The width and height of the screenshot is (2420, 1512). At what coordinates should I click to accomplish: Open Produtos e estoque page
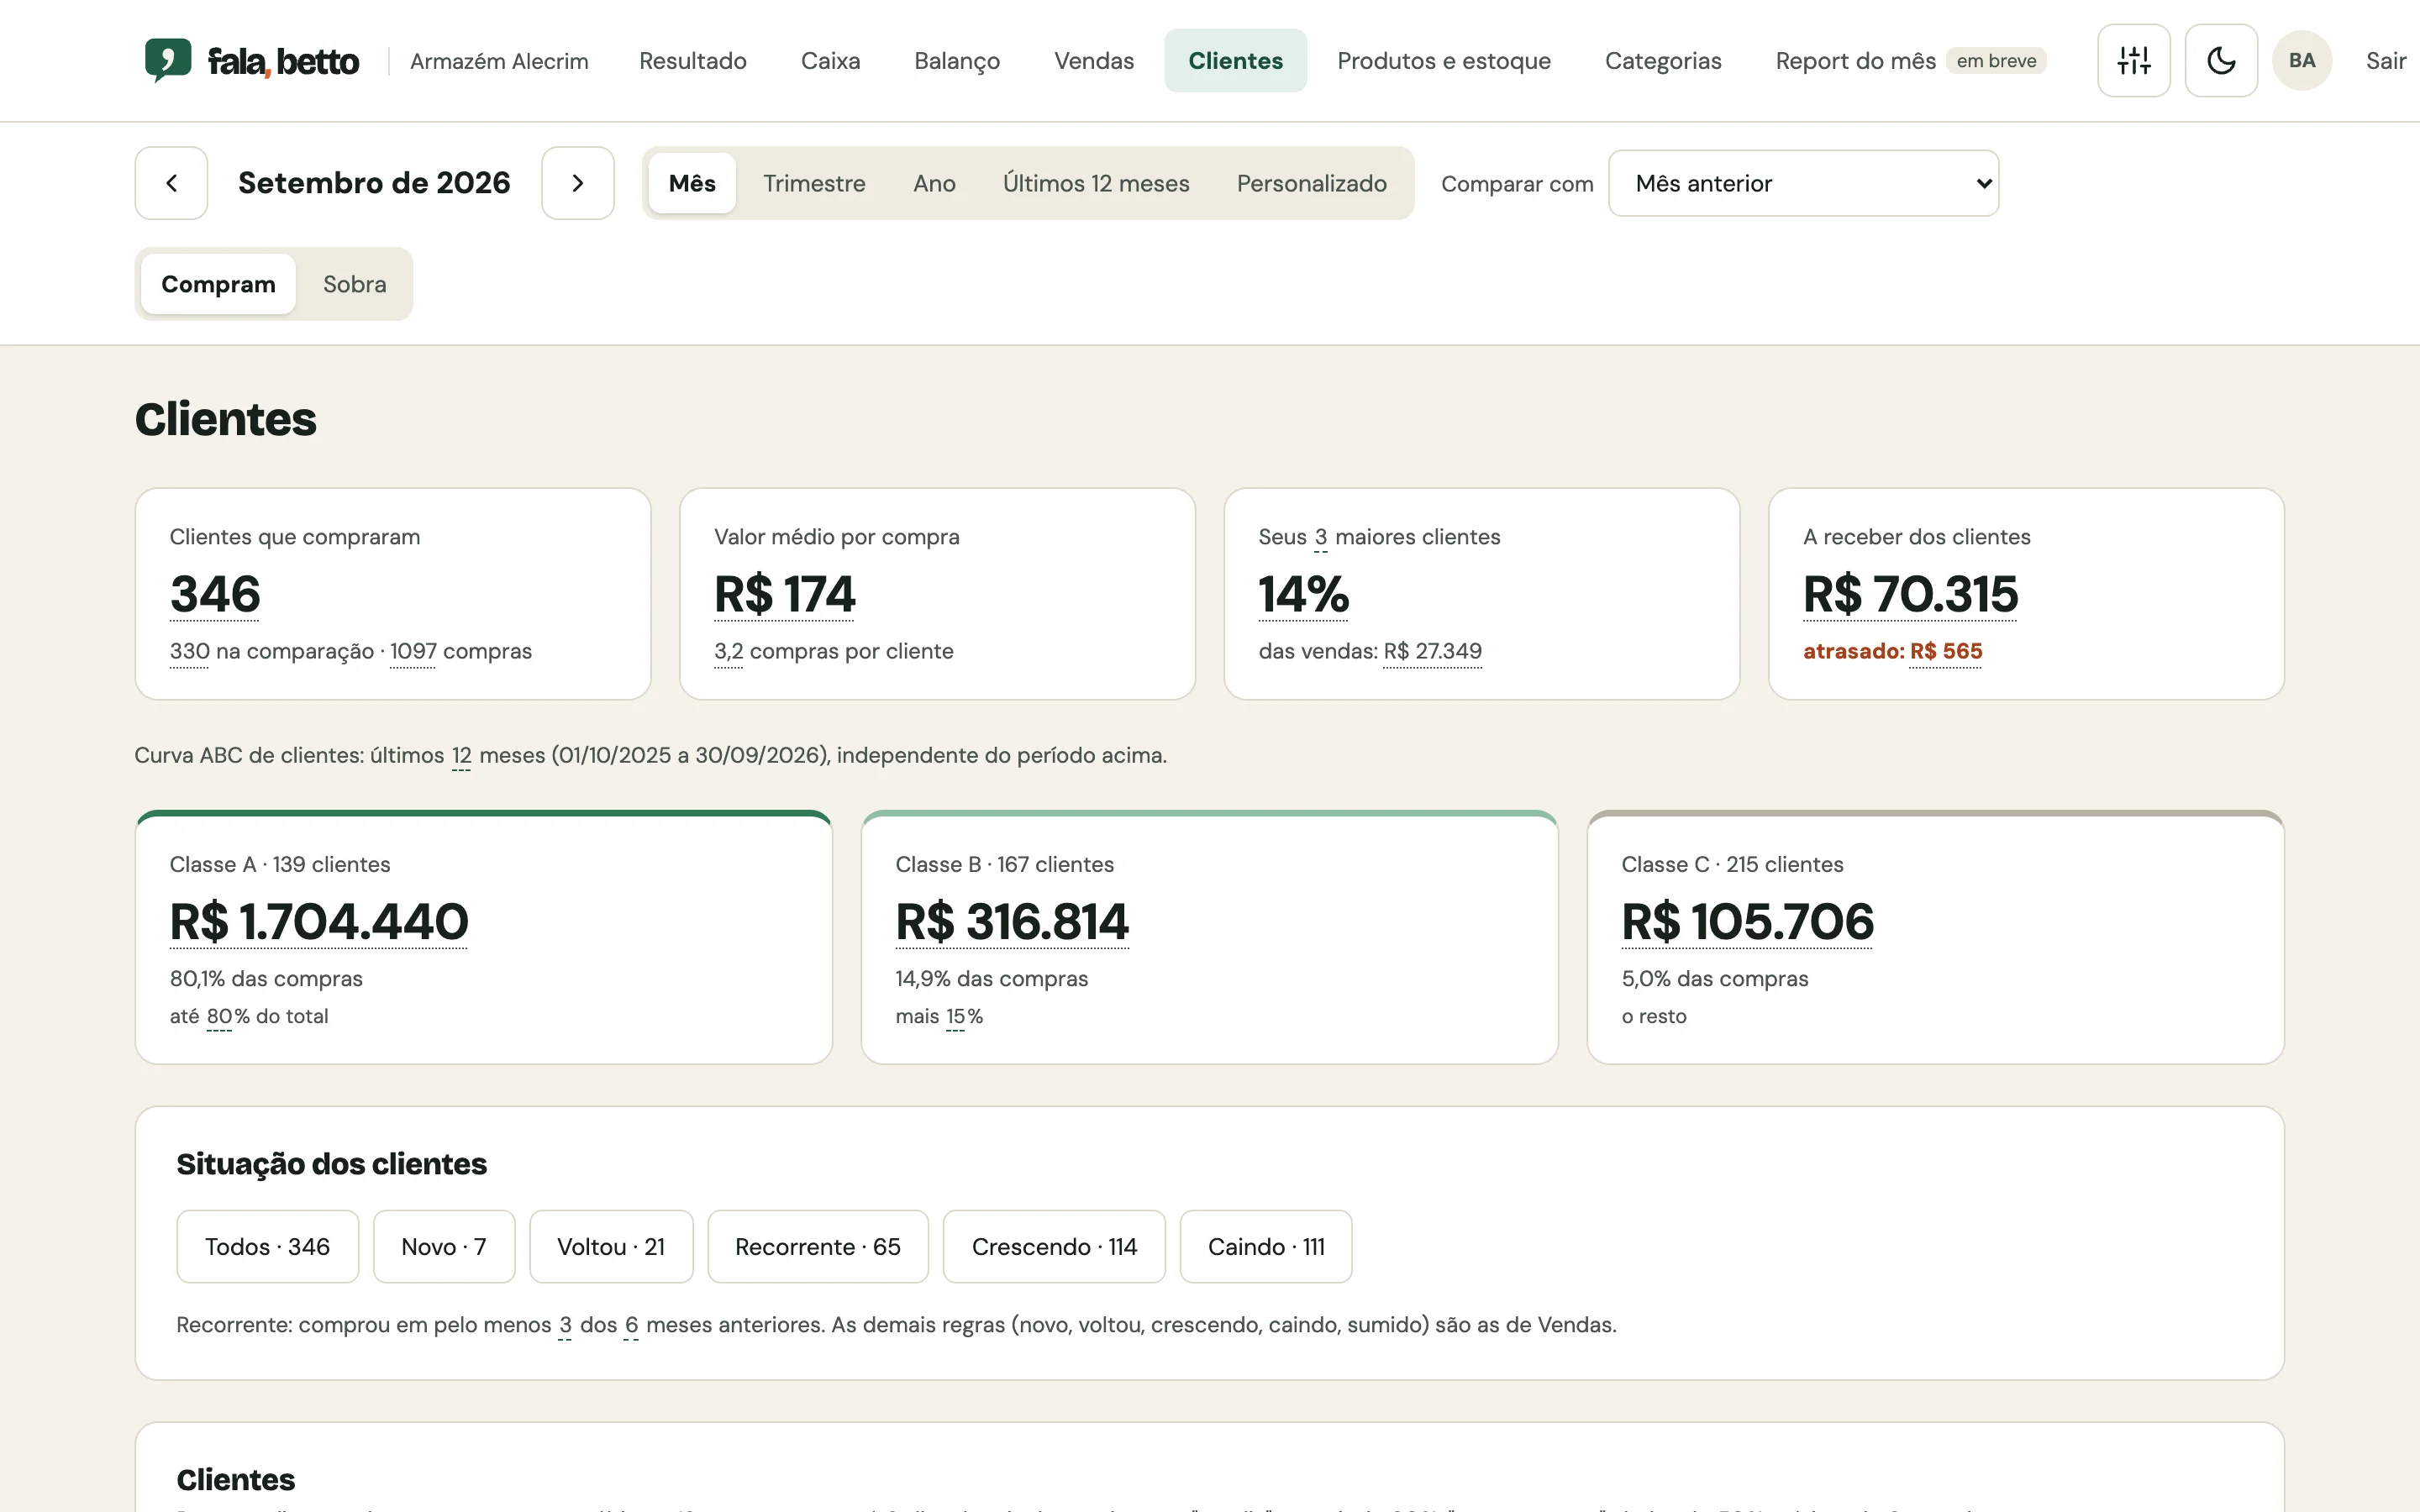click(x=1443, y=61)
